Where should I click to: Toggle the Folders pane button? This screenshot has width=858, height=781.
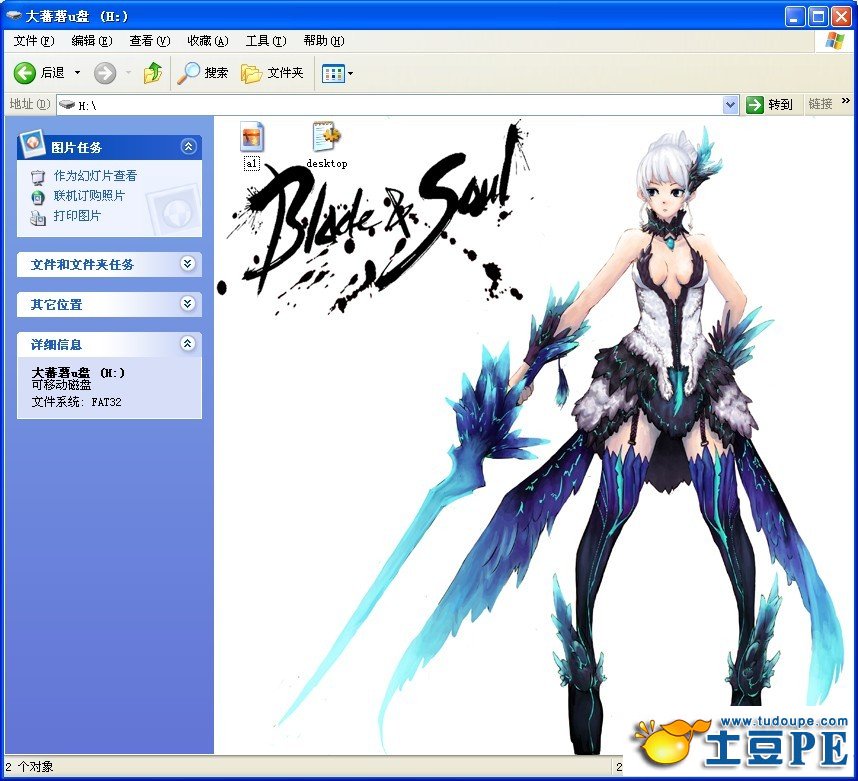[x=252, y=73]
